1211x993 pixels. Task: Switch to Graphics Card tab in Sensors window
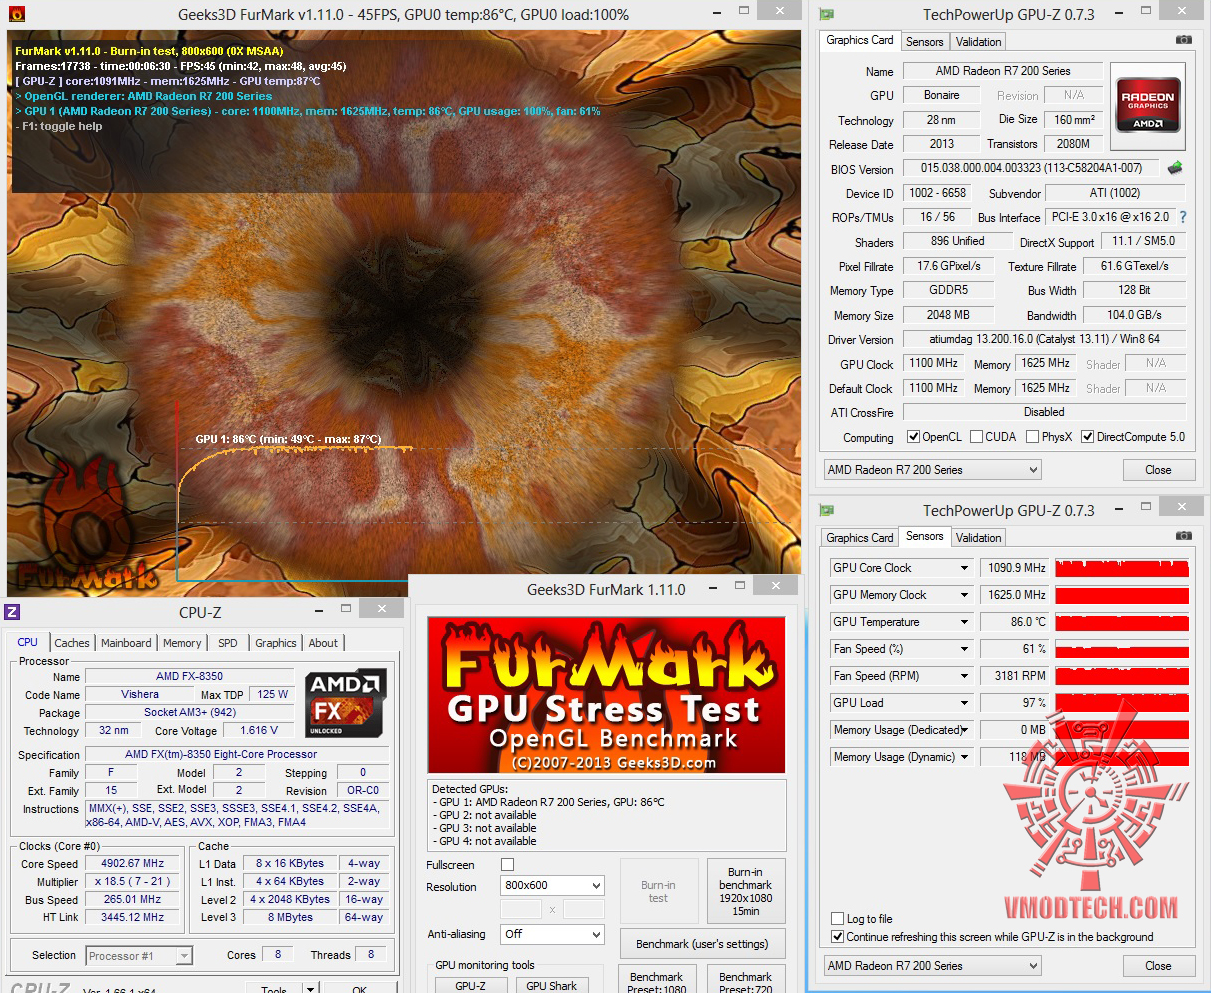860,538
